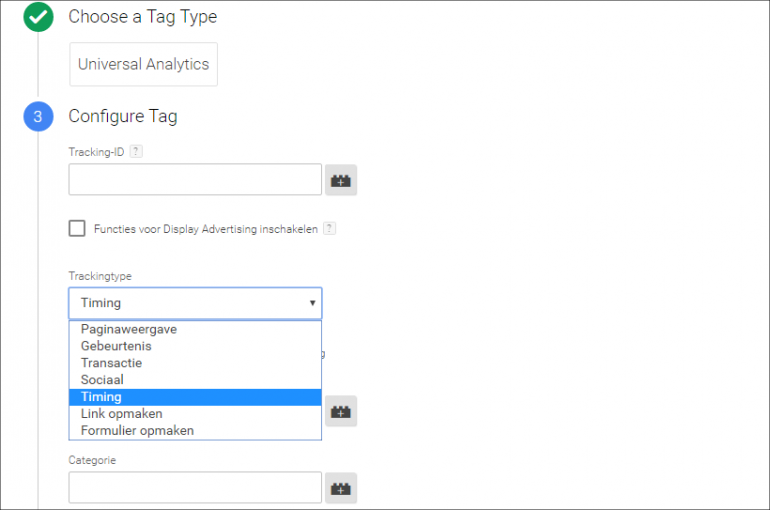Screen dimensions: 770x510
Task: Open help icon beside Display Advertising option
Action: click(x=330, y=228)
